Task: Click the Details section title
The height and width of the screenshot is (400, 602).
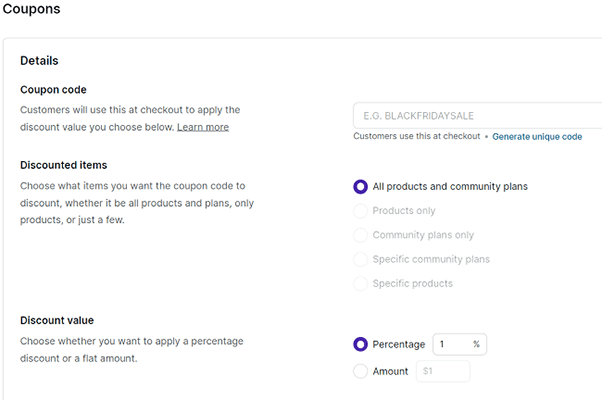Action: tap(39, 61)
